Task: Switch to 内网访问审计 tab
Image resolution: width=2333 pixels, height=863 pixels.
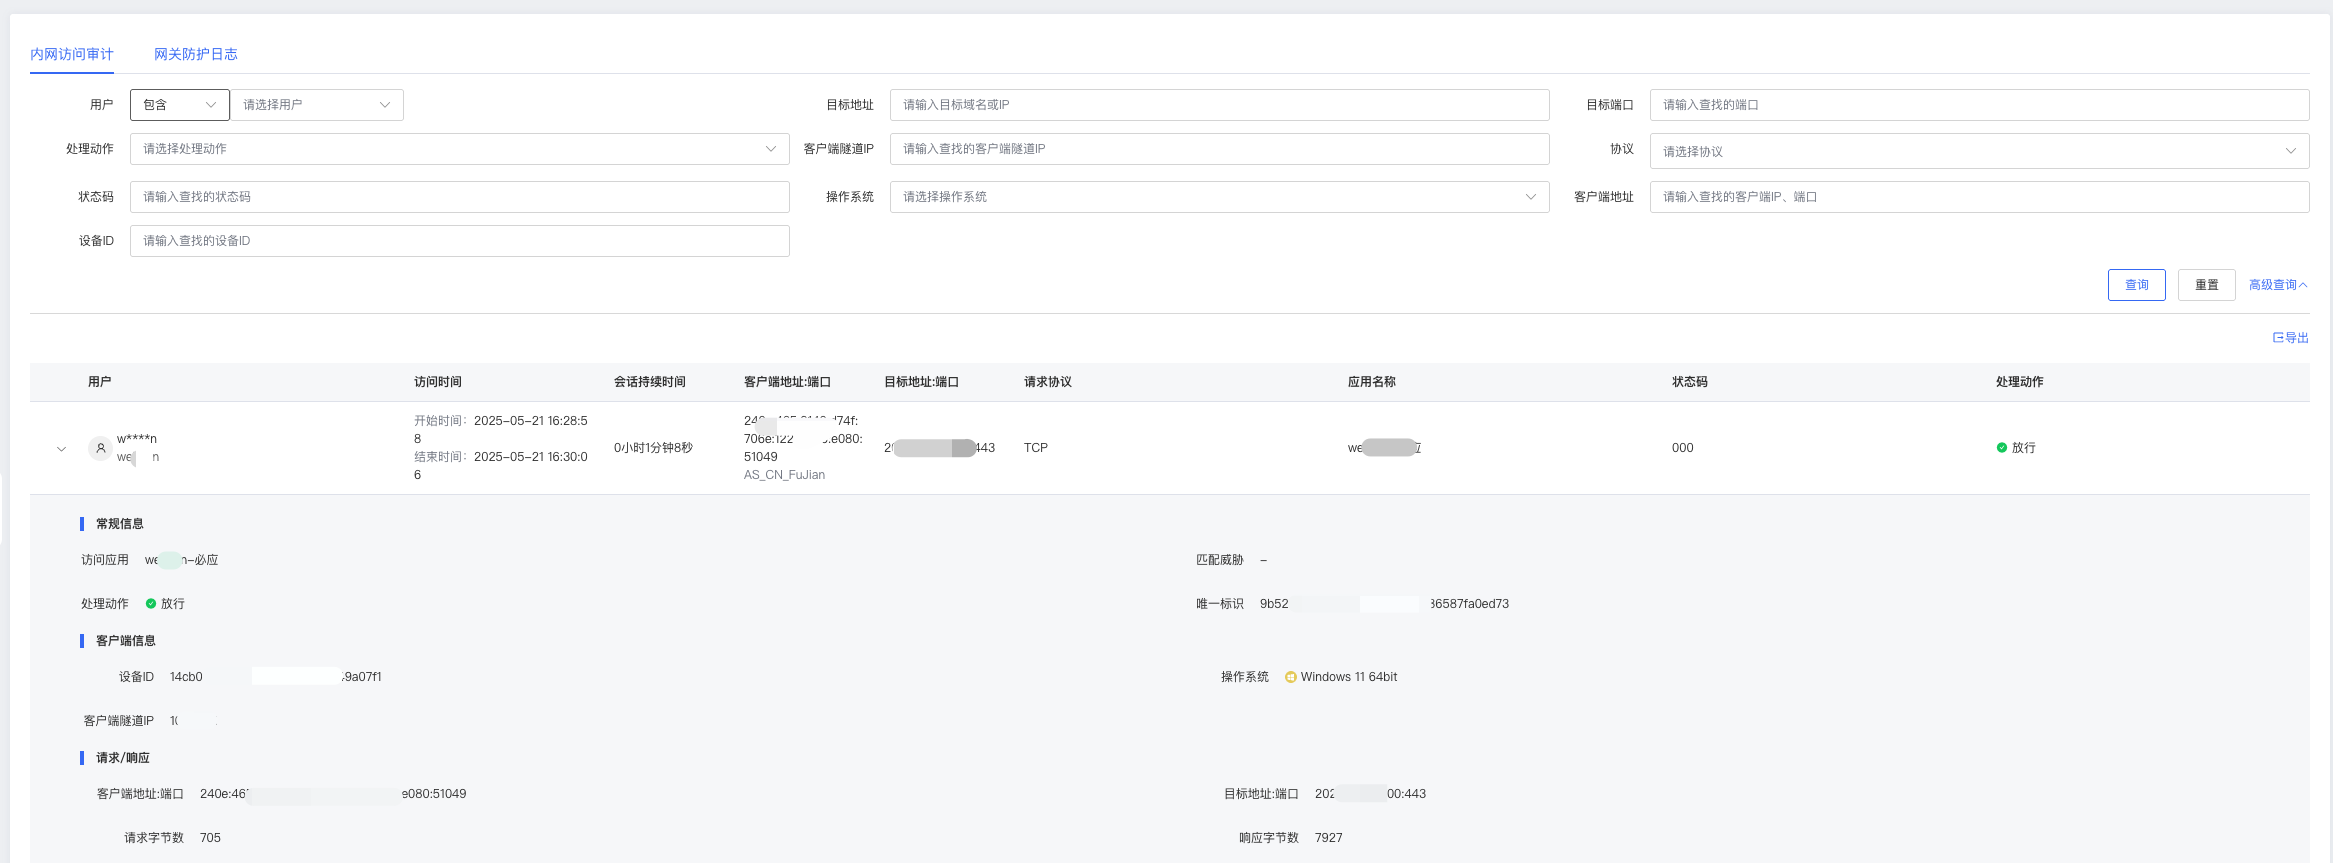Action: pyautogui.click(x=72, y=54)
